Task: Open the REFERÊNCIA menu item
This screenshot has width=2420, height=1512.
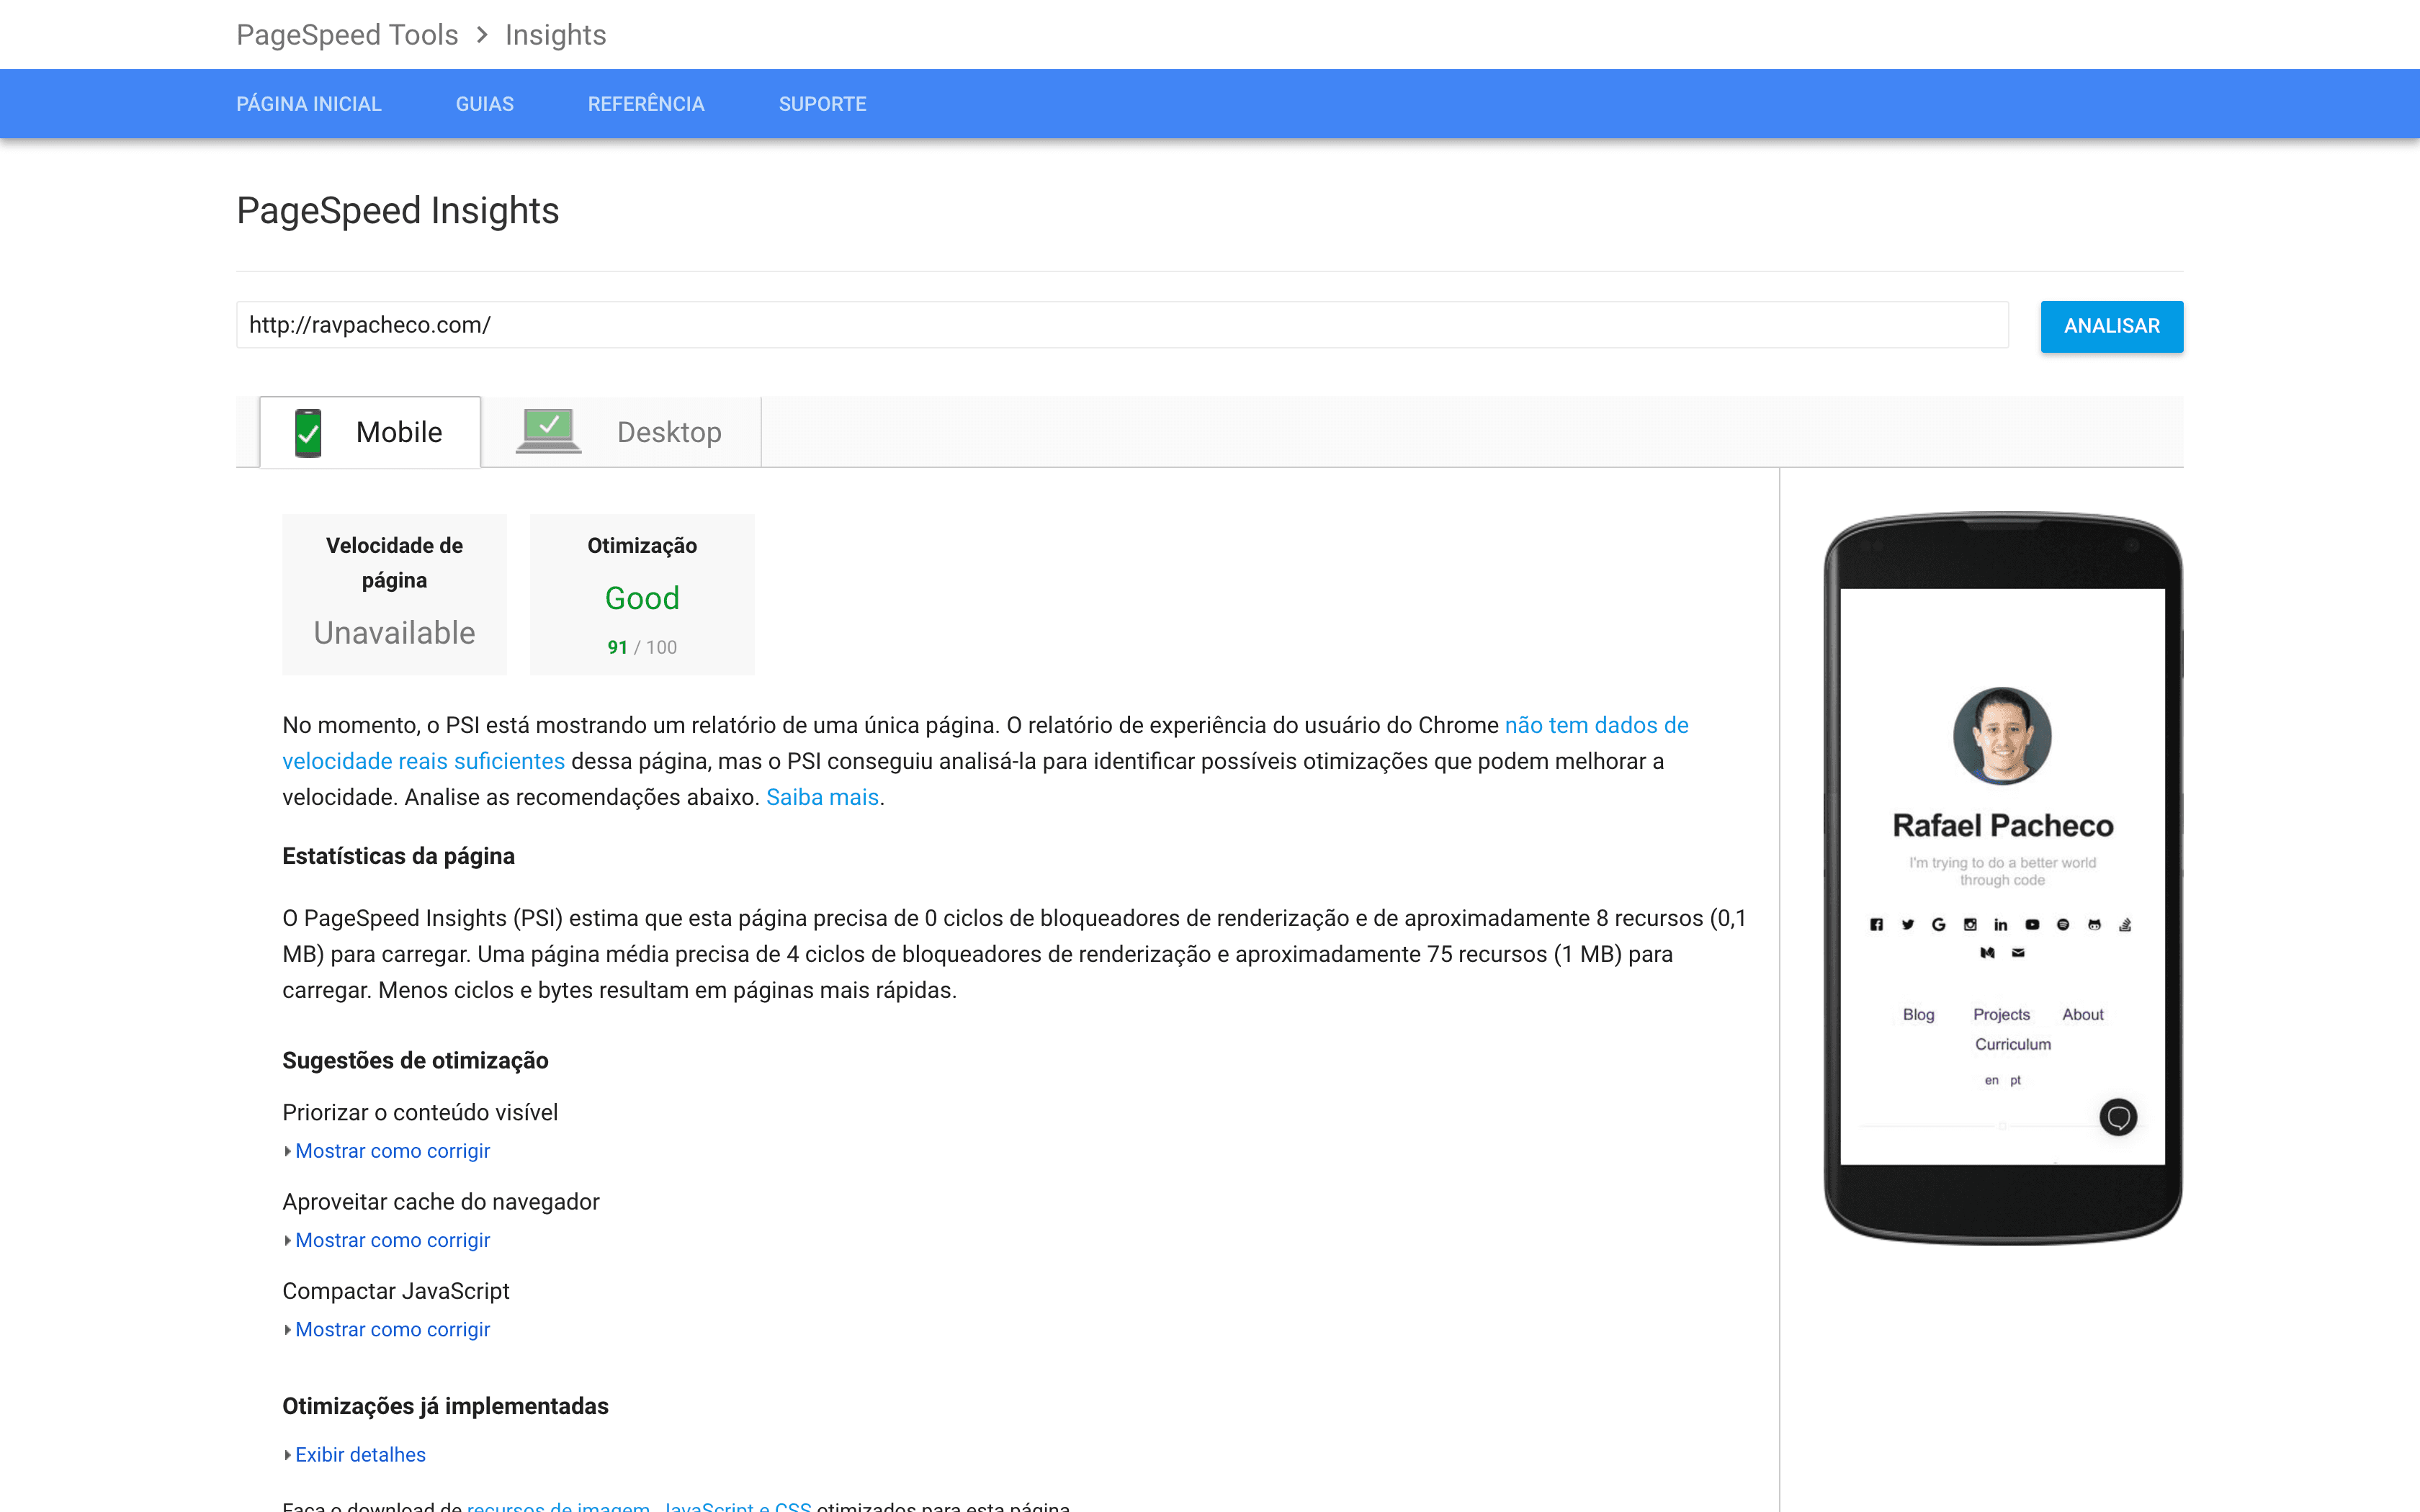Action: (x=646, y=104)
